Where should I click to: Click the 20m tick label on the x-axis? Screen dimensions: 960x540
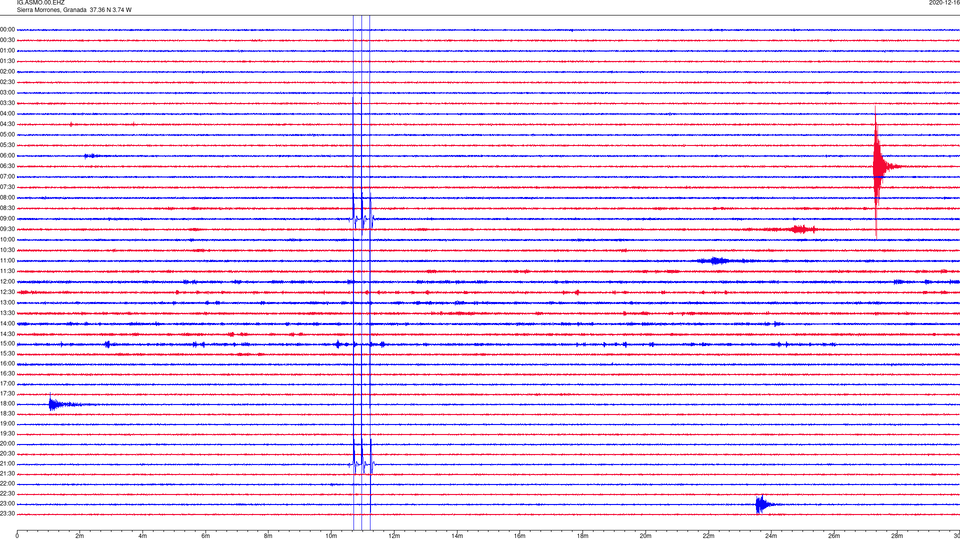[x=645, y=536]
